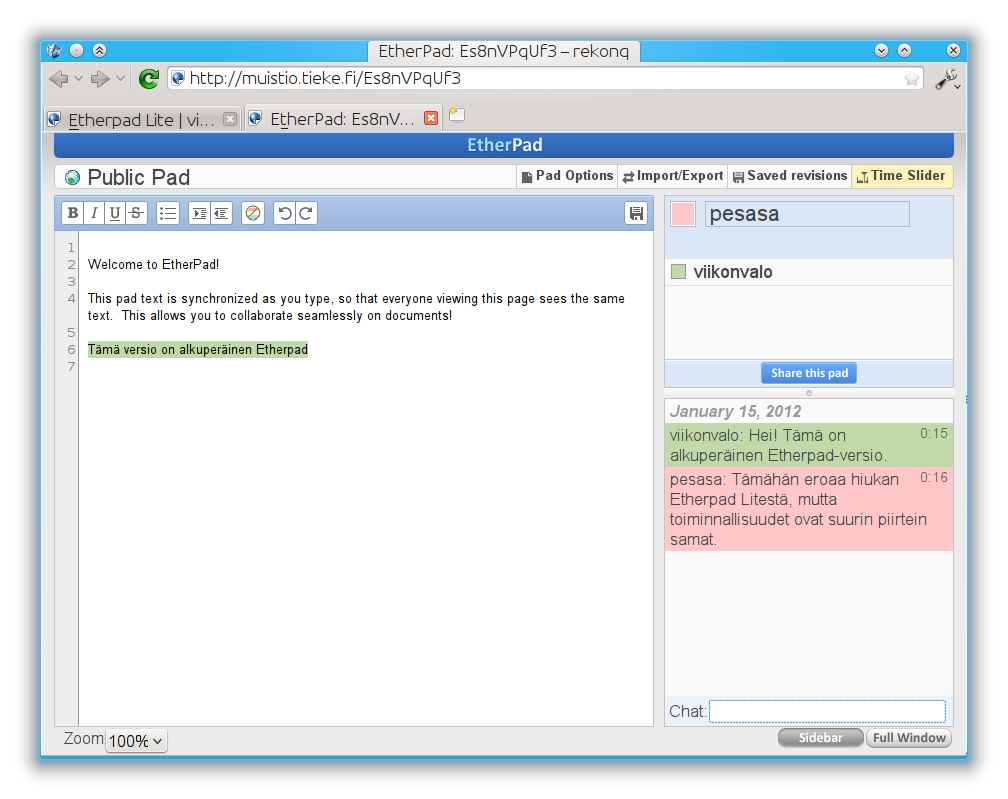Open Import/Export menu
This screenshot has width=1008, height=799.
672,176
